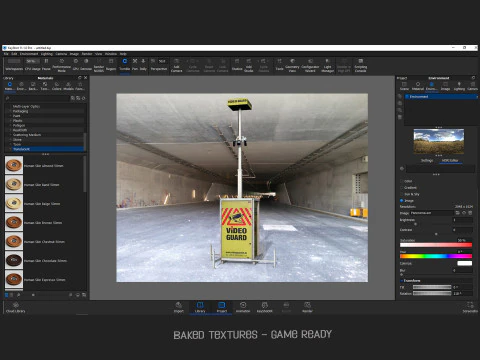Click the Hue rainbow slider
The height and width of the screenshot is (360, 480).
436,256
